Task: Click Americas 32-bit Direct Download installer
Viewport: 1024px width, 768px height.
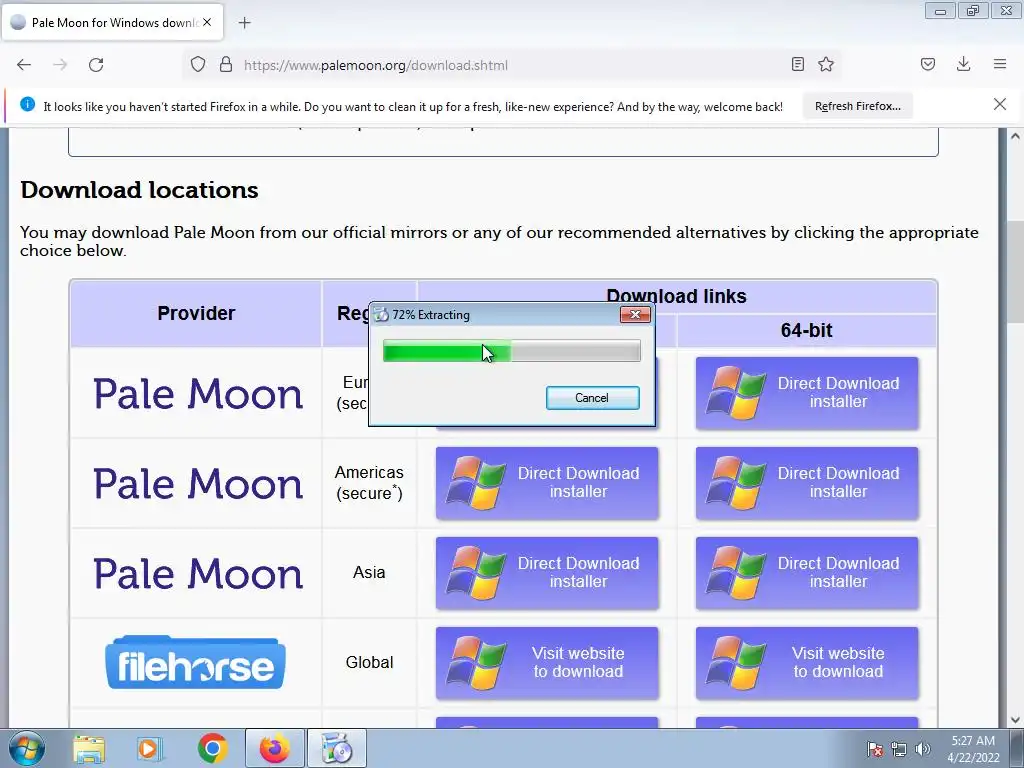Action: (x=547, y=483)
